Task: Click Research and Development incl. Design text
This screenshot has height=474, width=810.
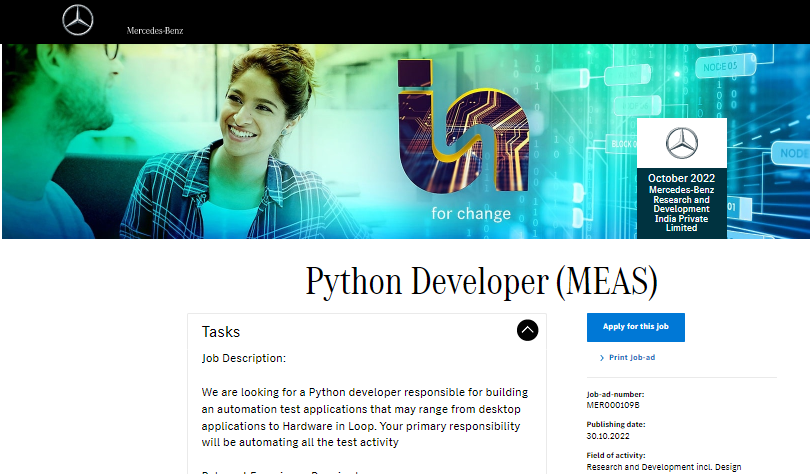Action: (x=663, y=467)
